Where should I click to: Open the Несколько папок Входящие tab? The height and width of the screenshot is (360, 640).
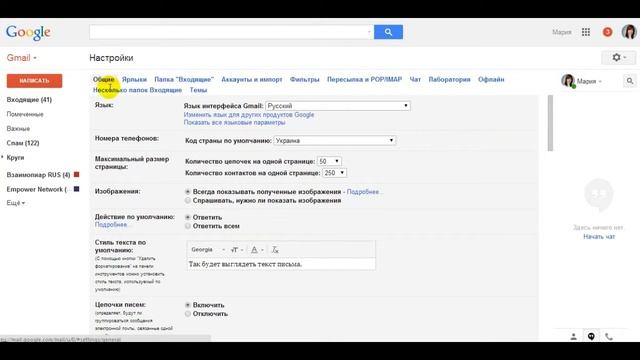(x=137, y=90)
